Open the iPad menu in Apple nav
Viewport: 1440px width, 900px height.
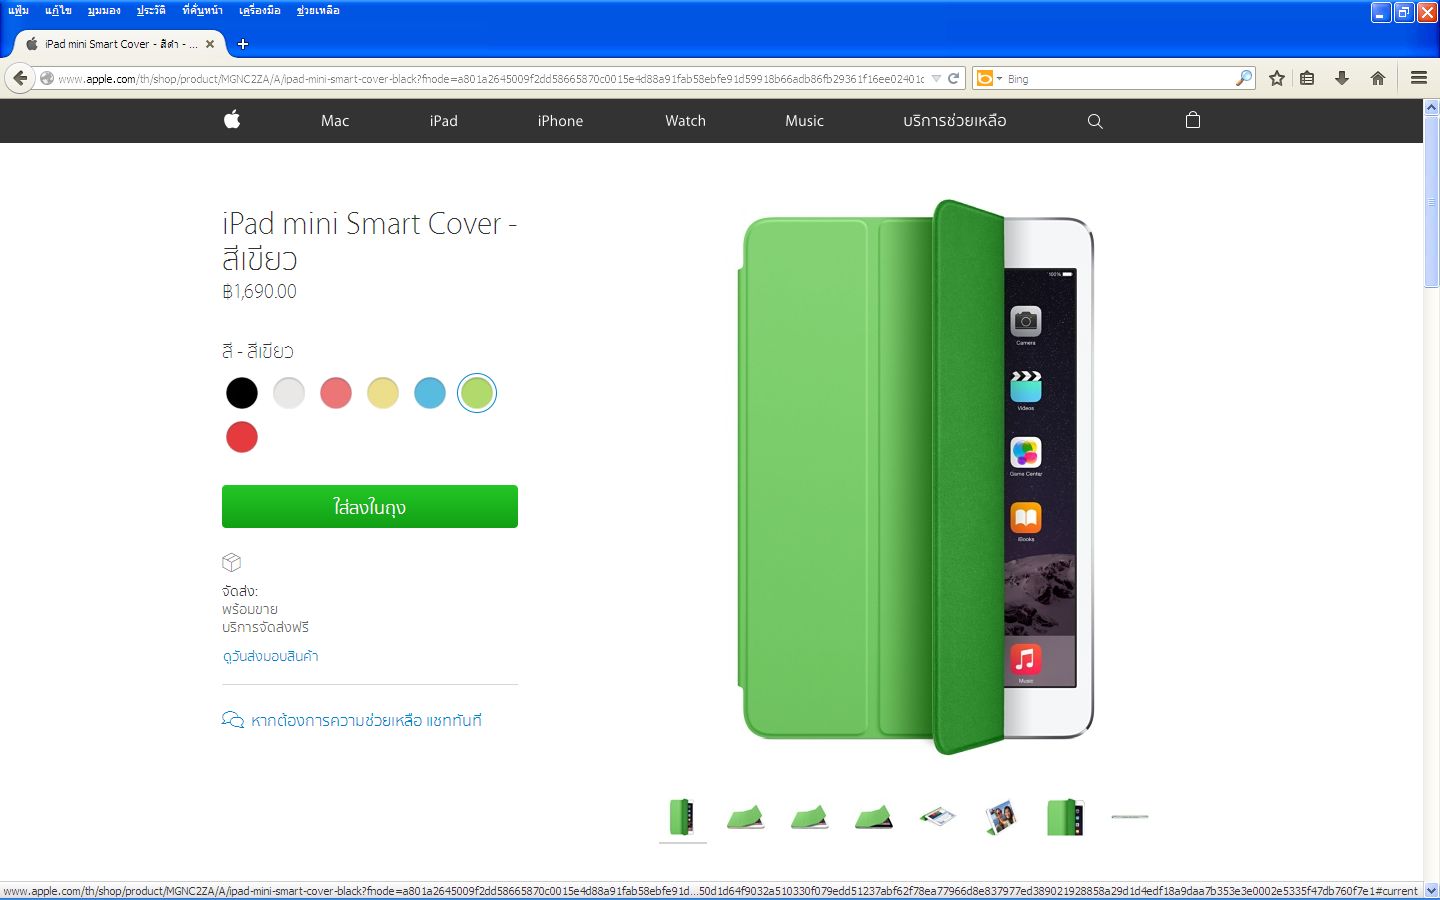click(444, 121)
